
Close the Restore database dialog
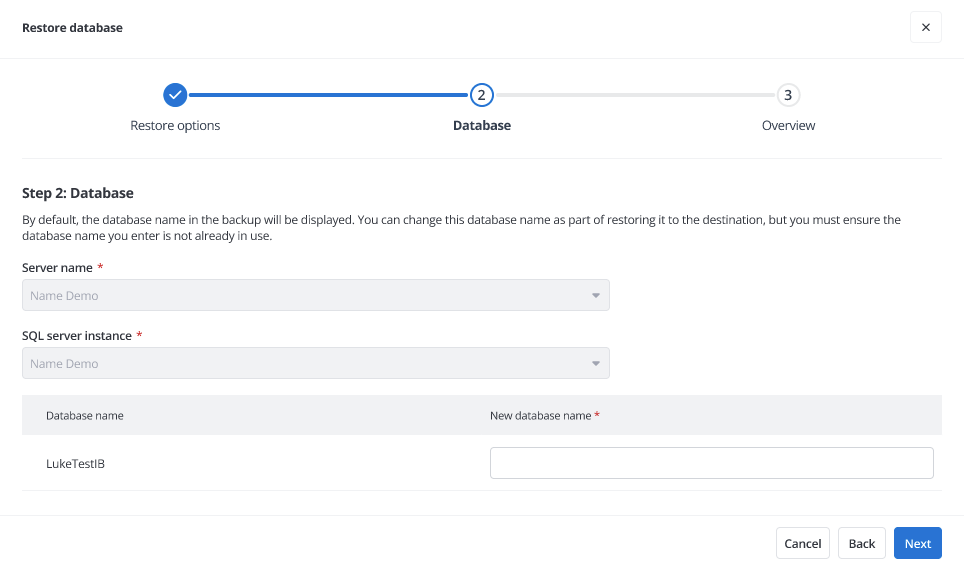925,28
